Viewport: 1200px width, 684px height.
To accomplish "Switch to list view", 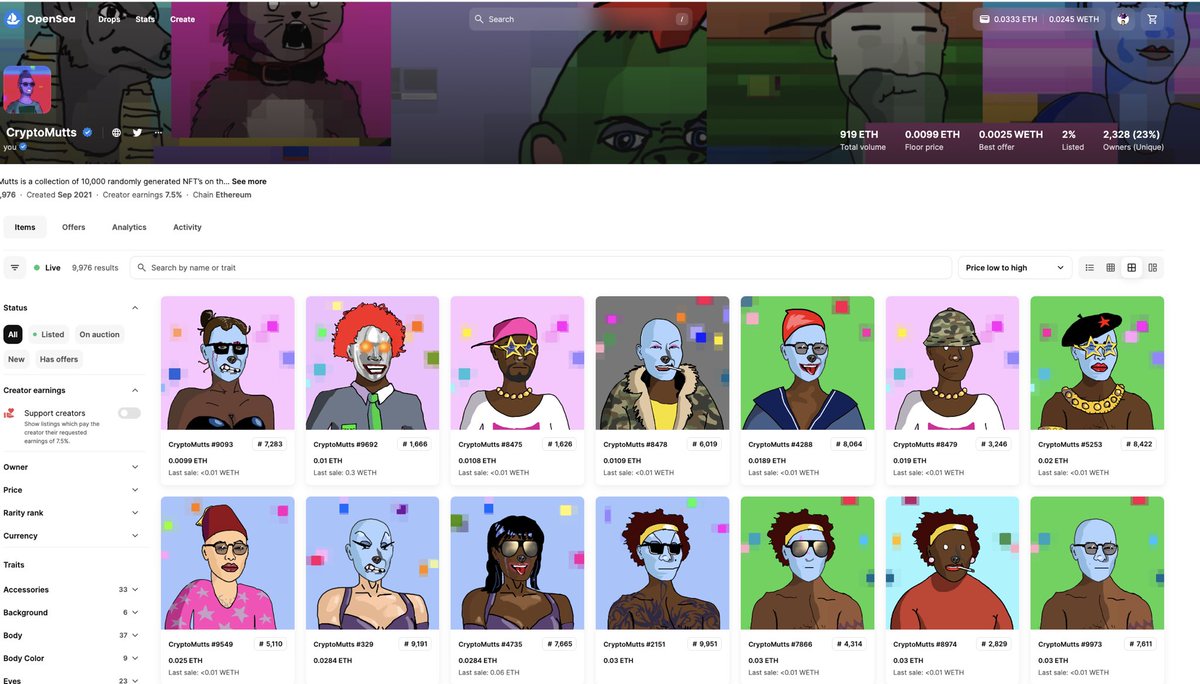I will (x=1090, y=268).
